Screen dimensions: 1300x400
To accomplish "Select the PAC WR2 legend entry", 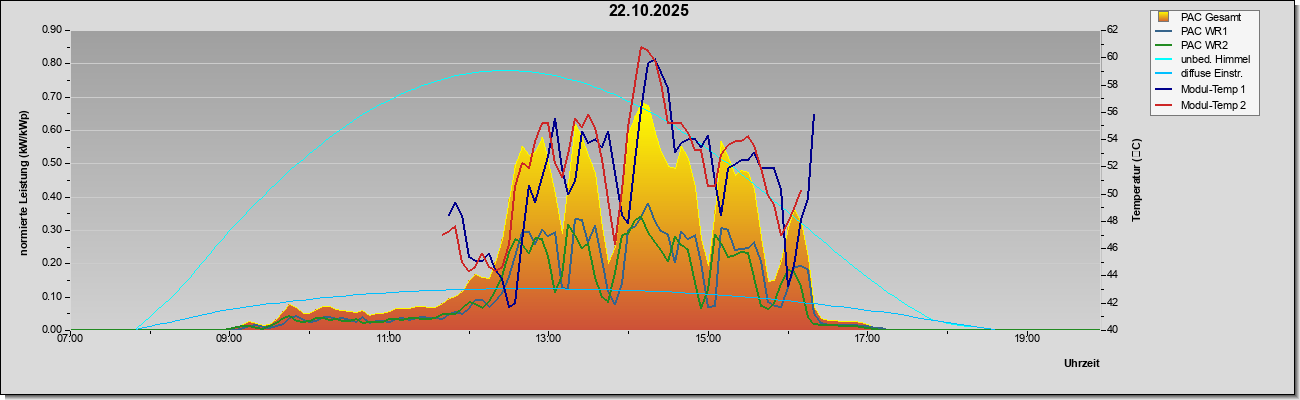I will [1205, 45].
